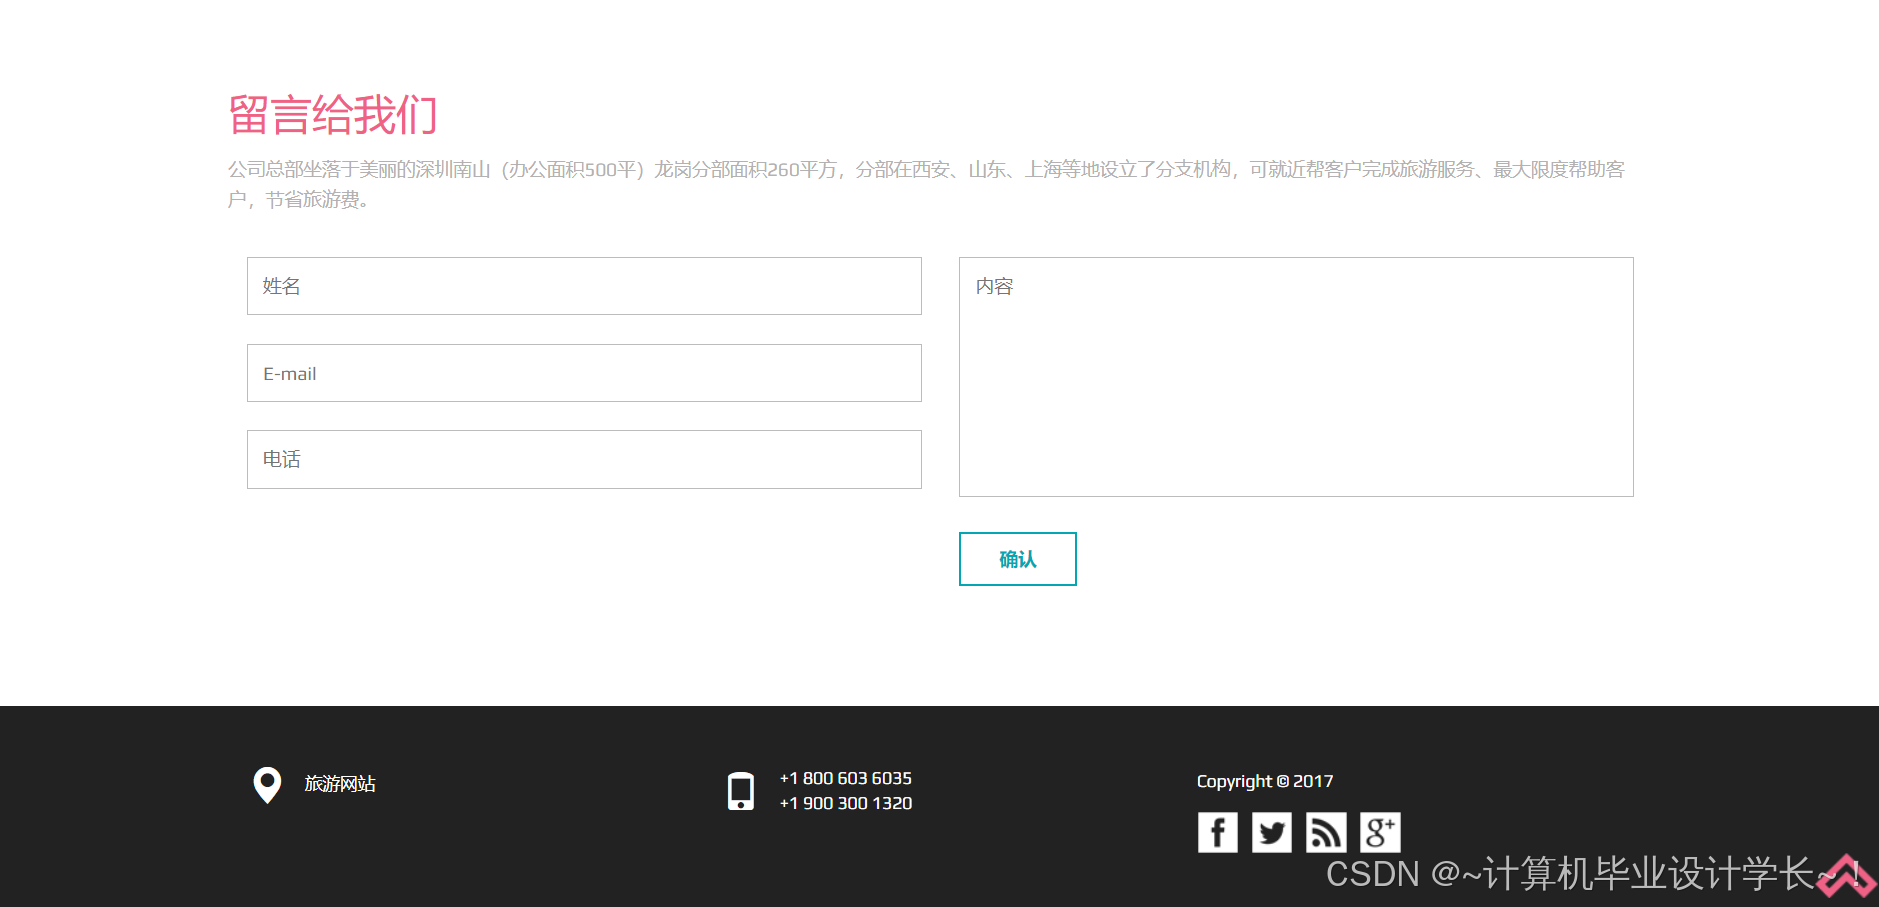The width and height of the screenshot is (1879, 907).
Task: Click the 旅游网站 footer link
Action: click(339, 784)
